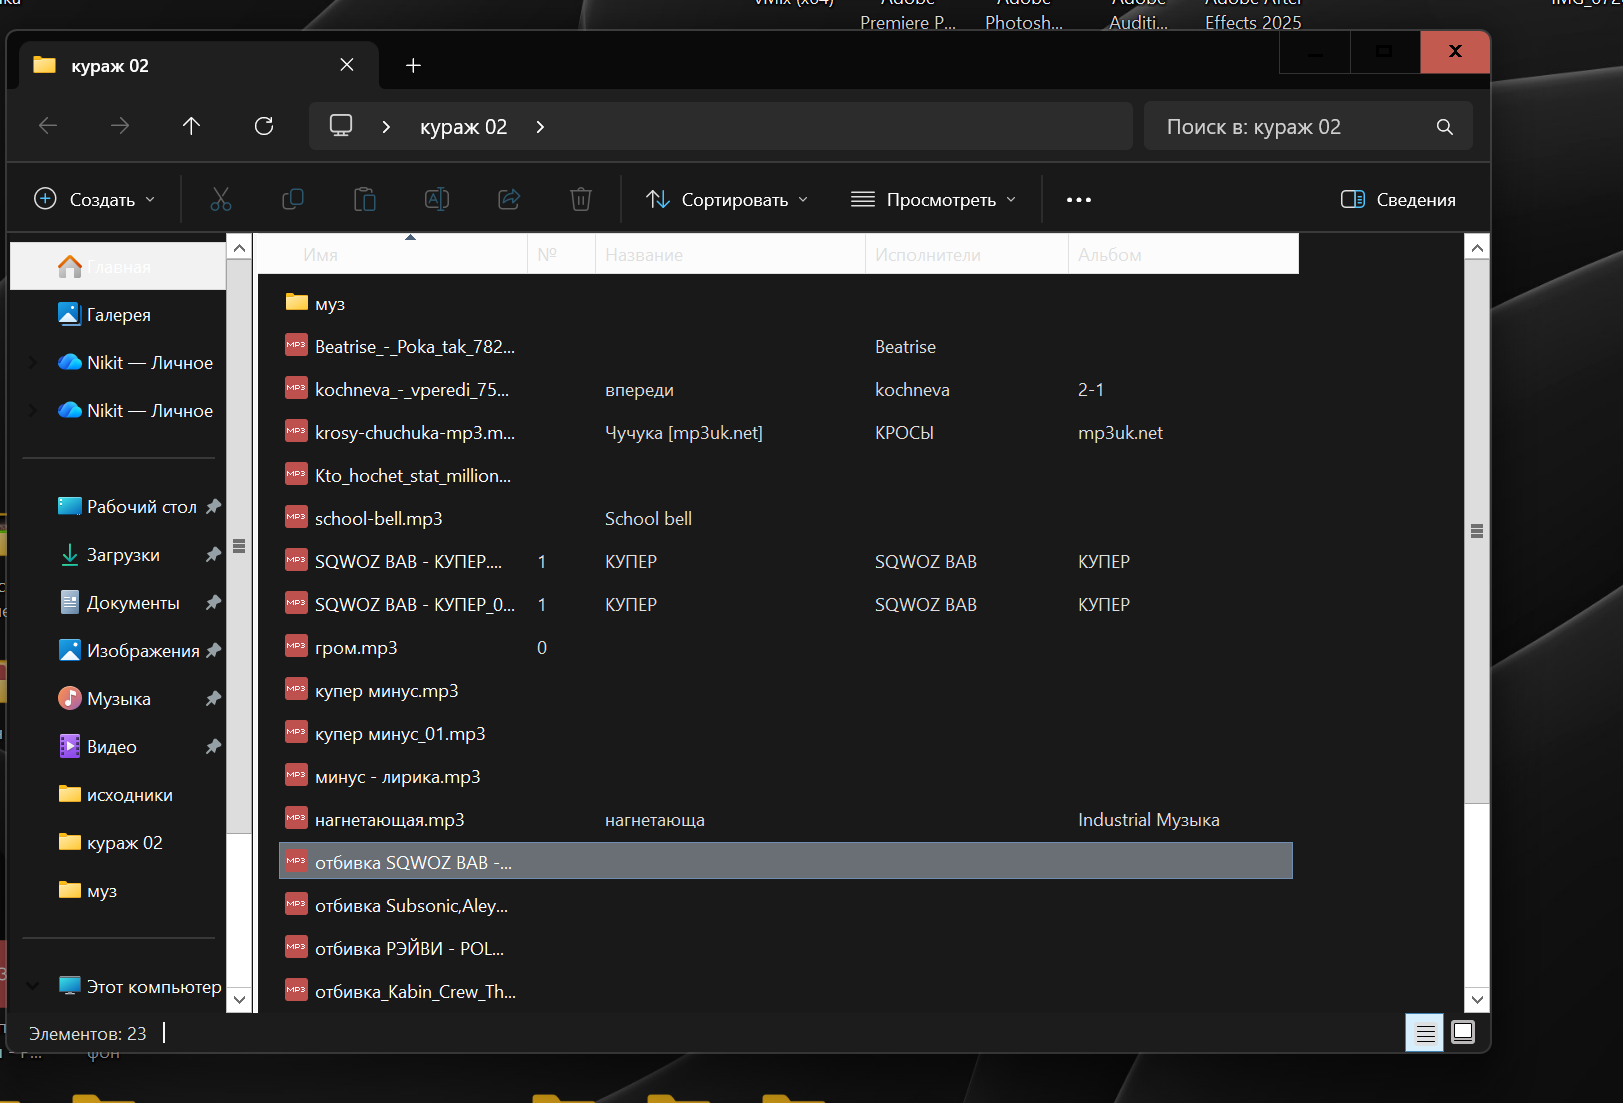Image resolution: width=1623 pixels, height=1103 pixels.
Task: Expand the chevron before кураж 02 in address bar
Action: click(x=386, y=127)
